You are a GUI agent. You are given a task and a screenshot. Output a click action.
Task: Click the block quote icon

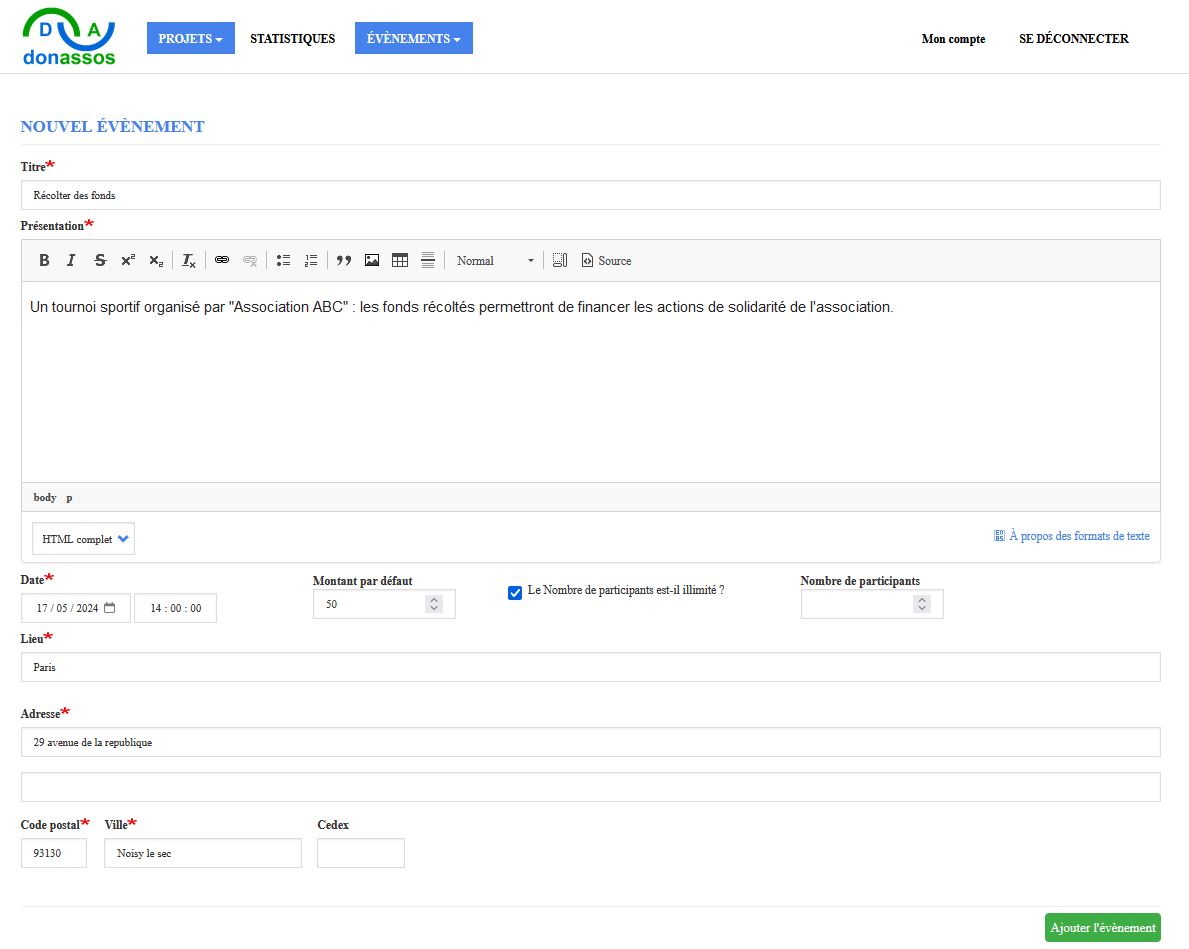pos(344,261)
